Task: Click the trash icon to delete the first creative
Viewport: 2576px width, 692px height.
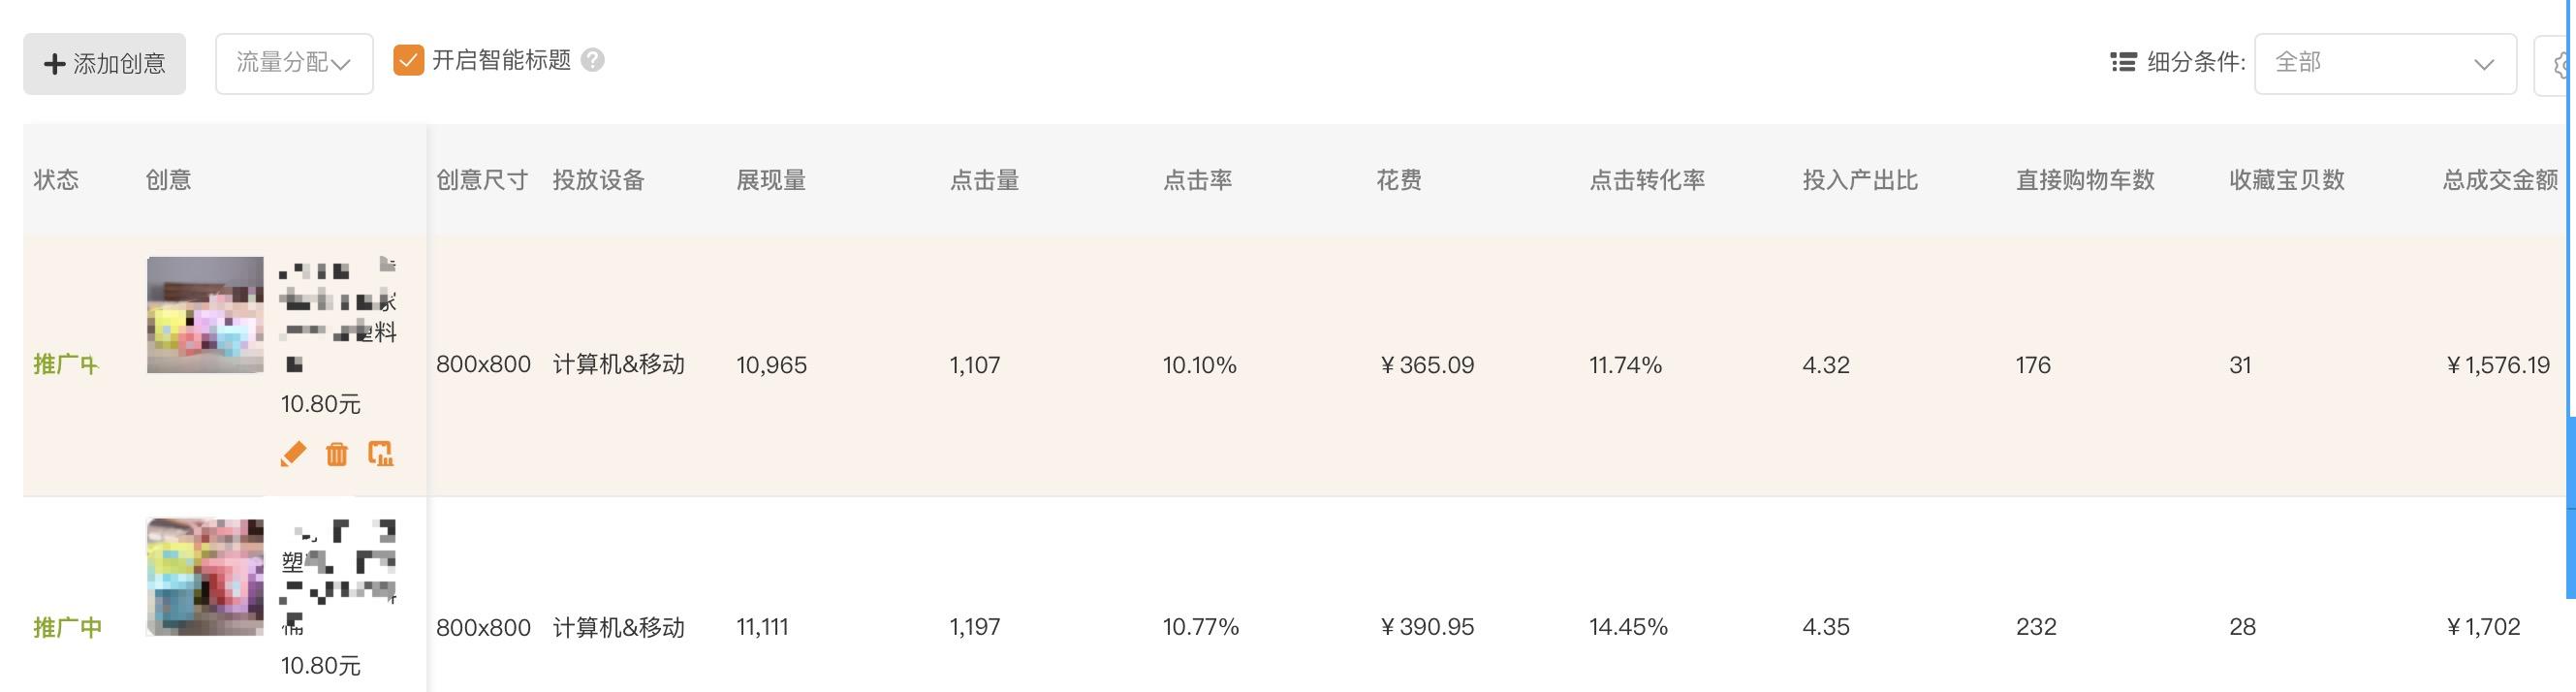Action: click(337, 454)
